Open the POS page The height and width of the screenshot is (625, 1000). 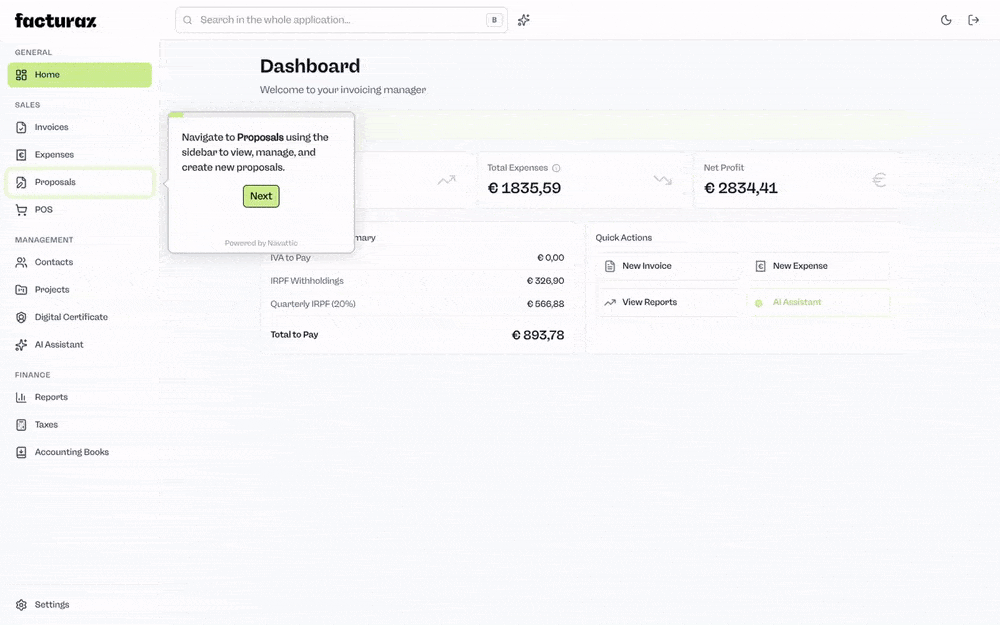point(80,210)
